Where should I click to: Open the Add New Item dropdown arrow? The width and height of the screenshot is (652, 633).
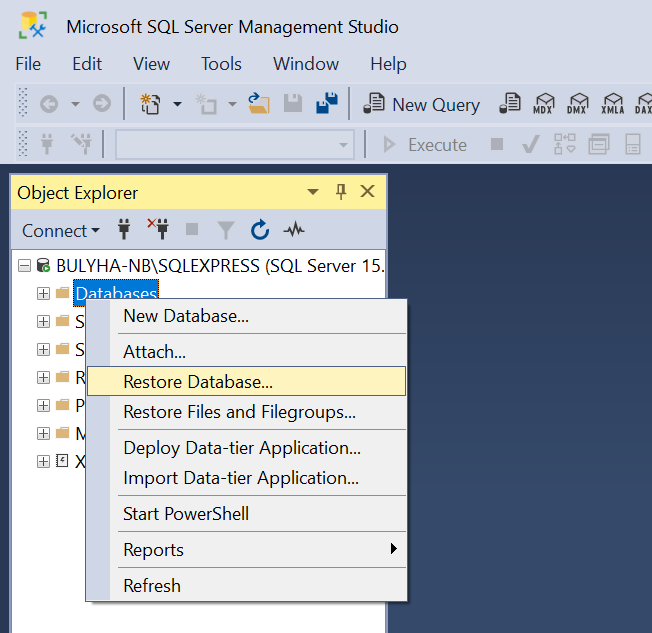pos(232,104)
